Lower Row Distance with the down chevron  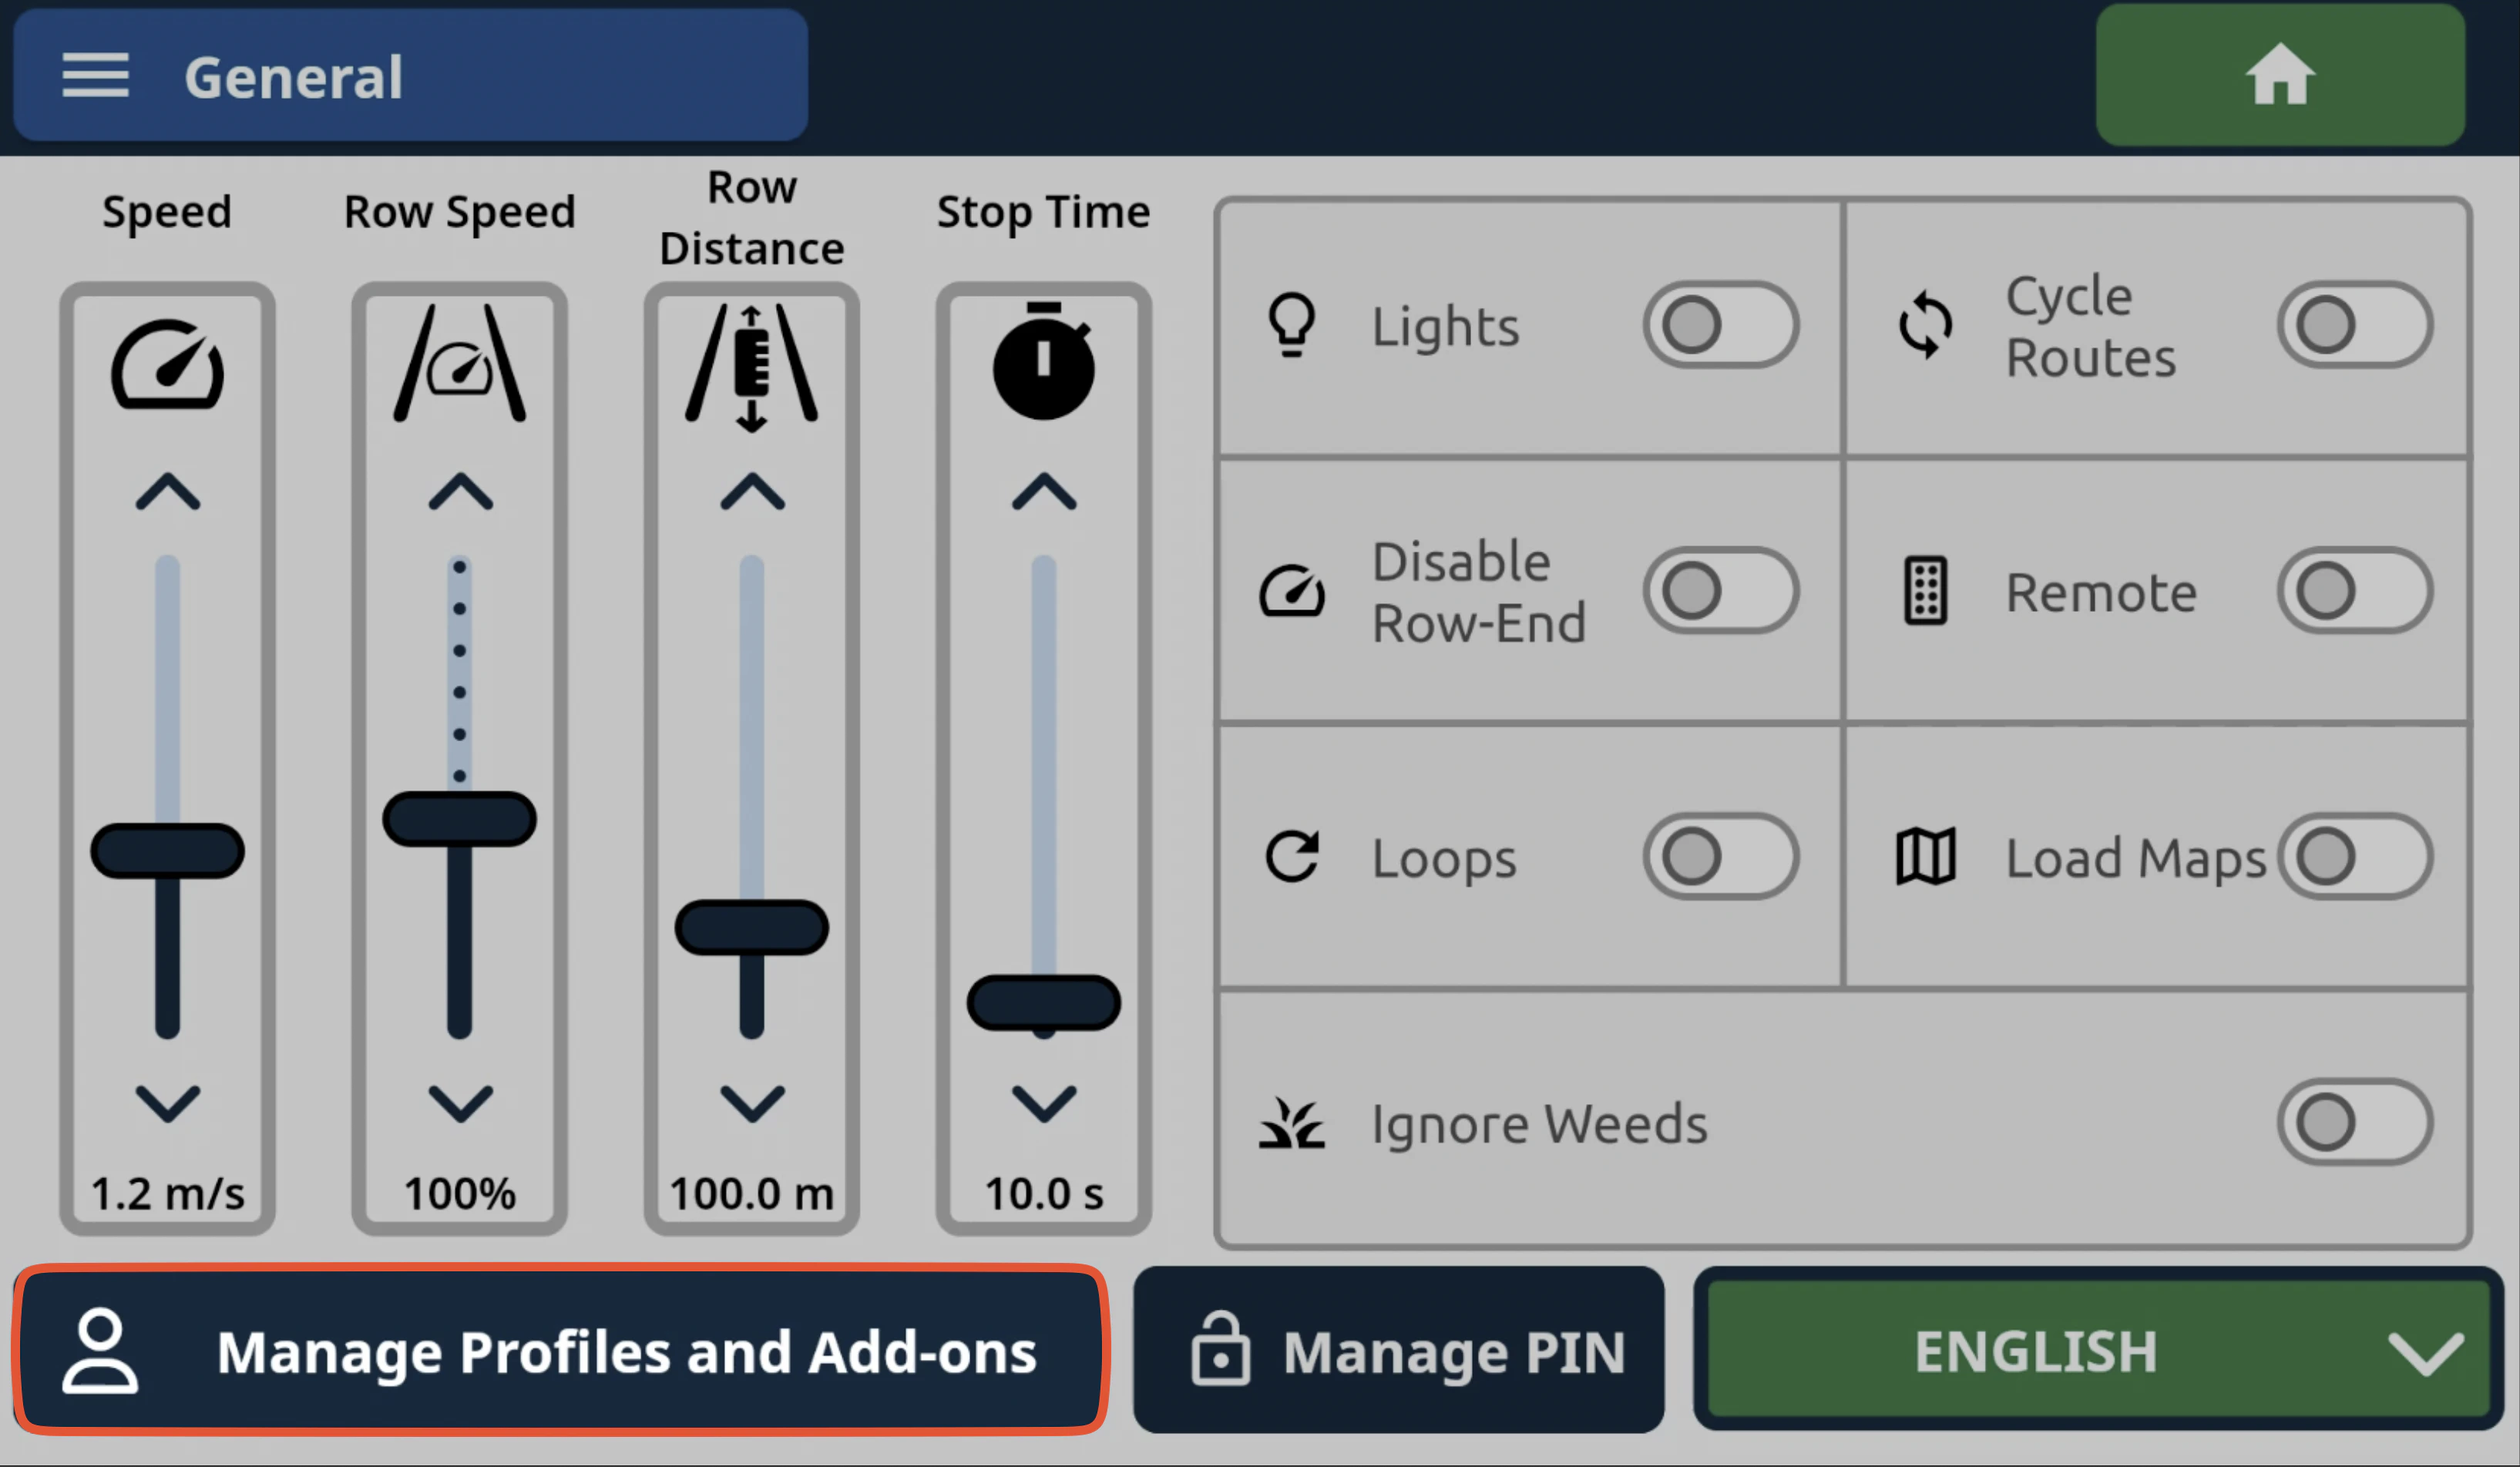tap(751, 1105)
